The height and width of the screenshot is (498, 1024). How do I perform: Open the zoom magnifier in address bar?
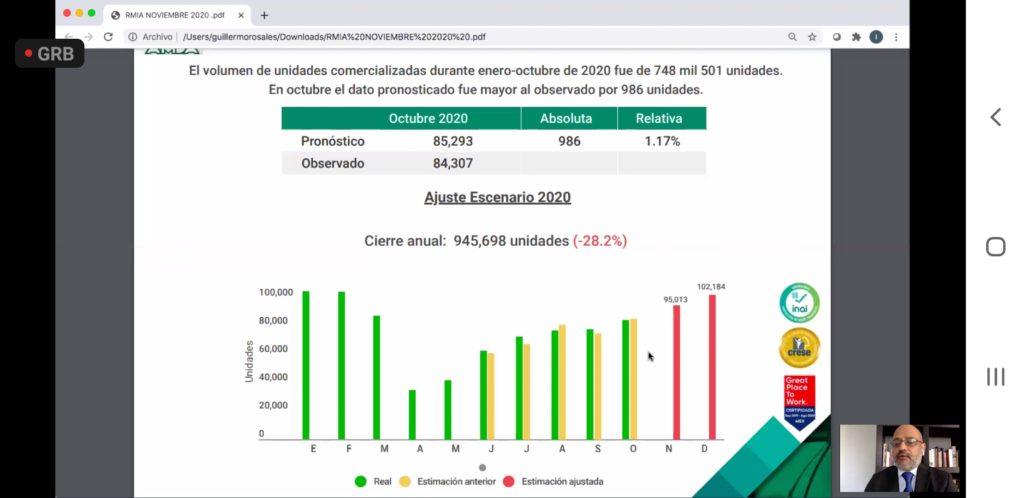click(792, 37)
